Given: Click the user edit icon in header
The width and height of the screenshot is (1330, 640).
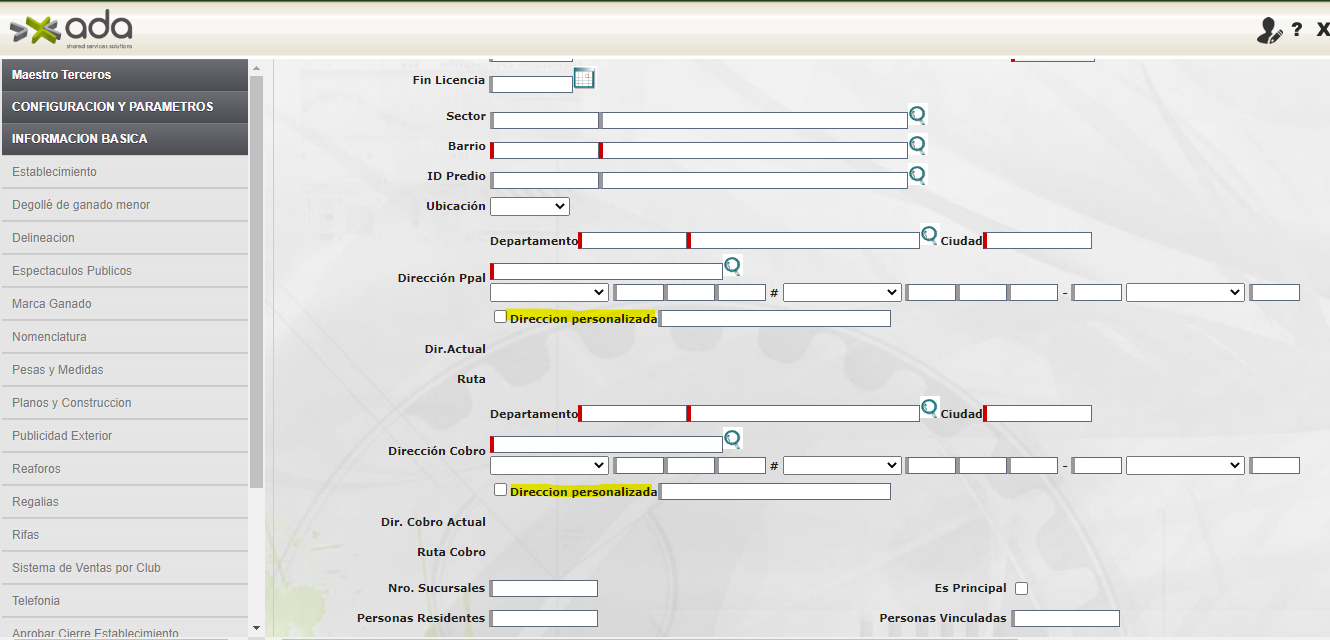Looking at the screenshot, I should coord(1269,31).
